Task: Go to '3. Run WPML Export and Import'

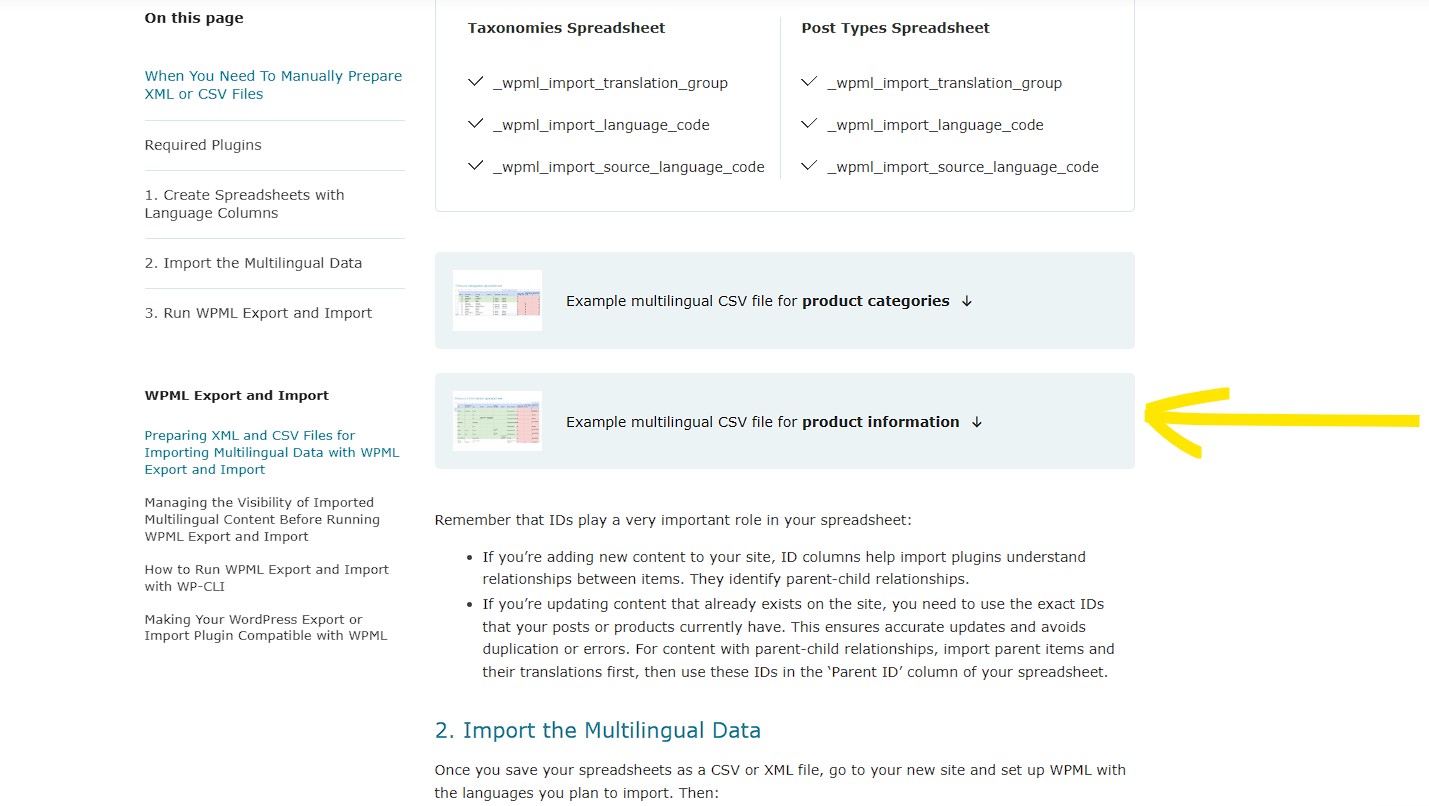Action: pos(258,313)
